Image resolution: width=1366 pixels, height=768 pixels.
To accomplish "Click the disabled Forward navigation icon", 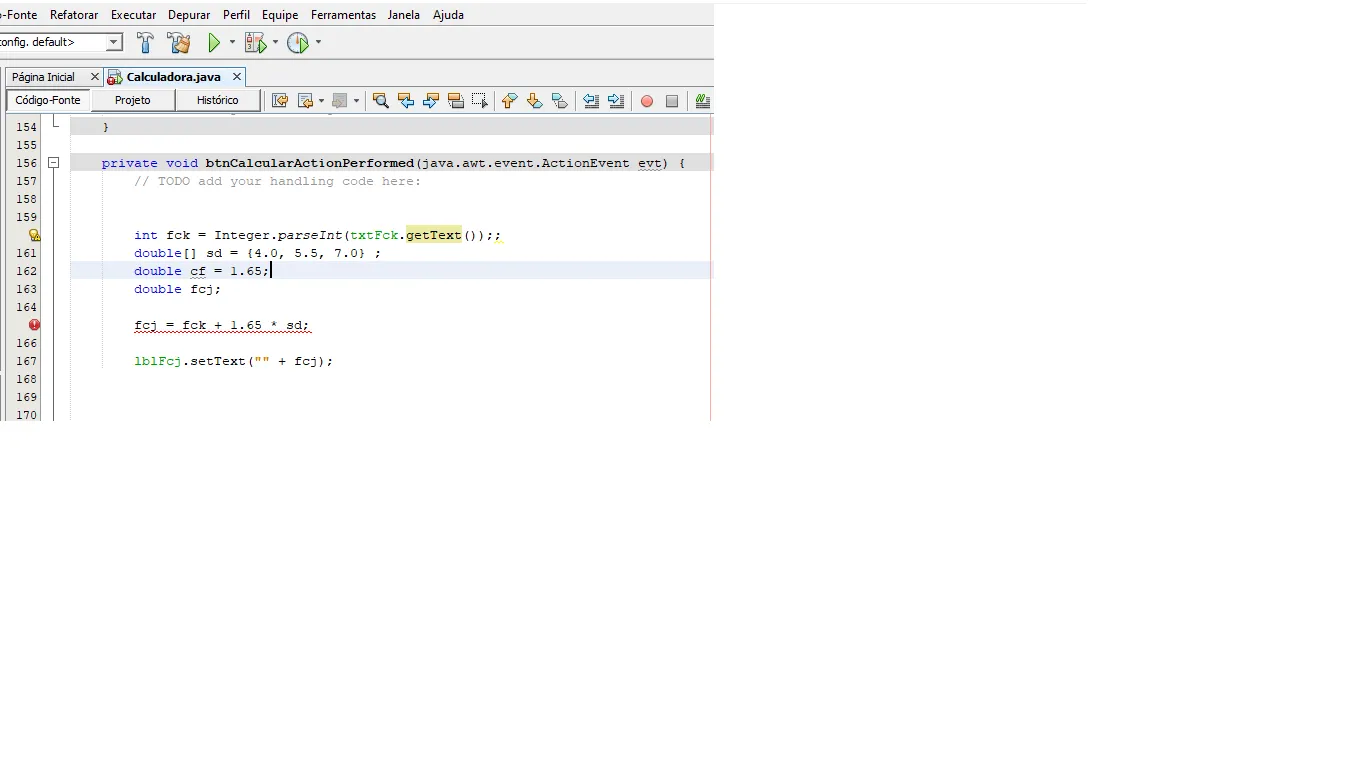I will 339,101.
